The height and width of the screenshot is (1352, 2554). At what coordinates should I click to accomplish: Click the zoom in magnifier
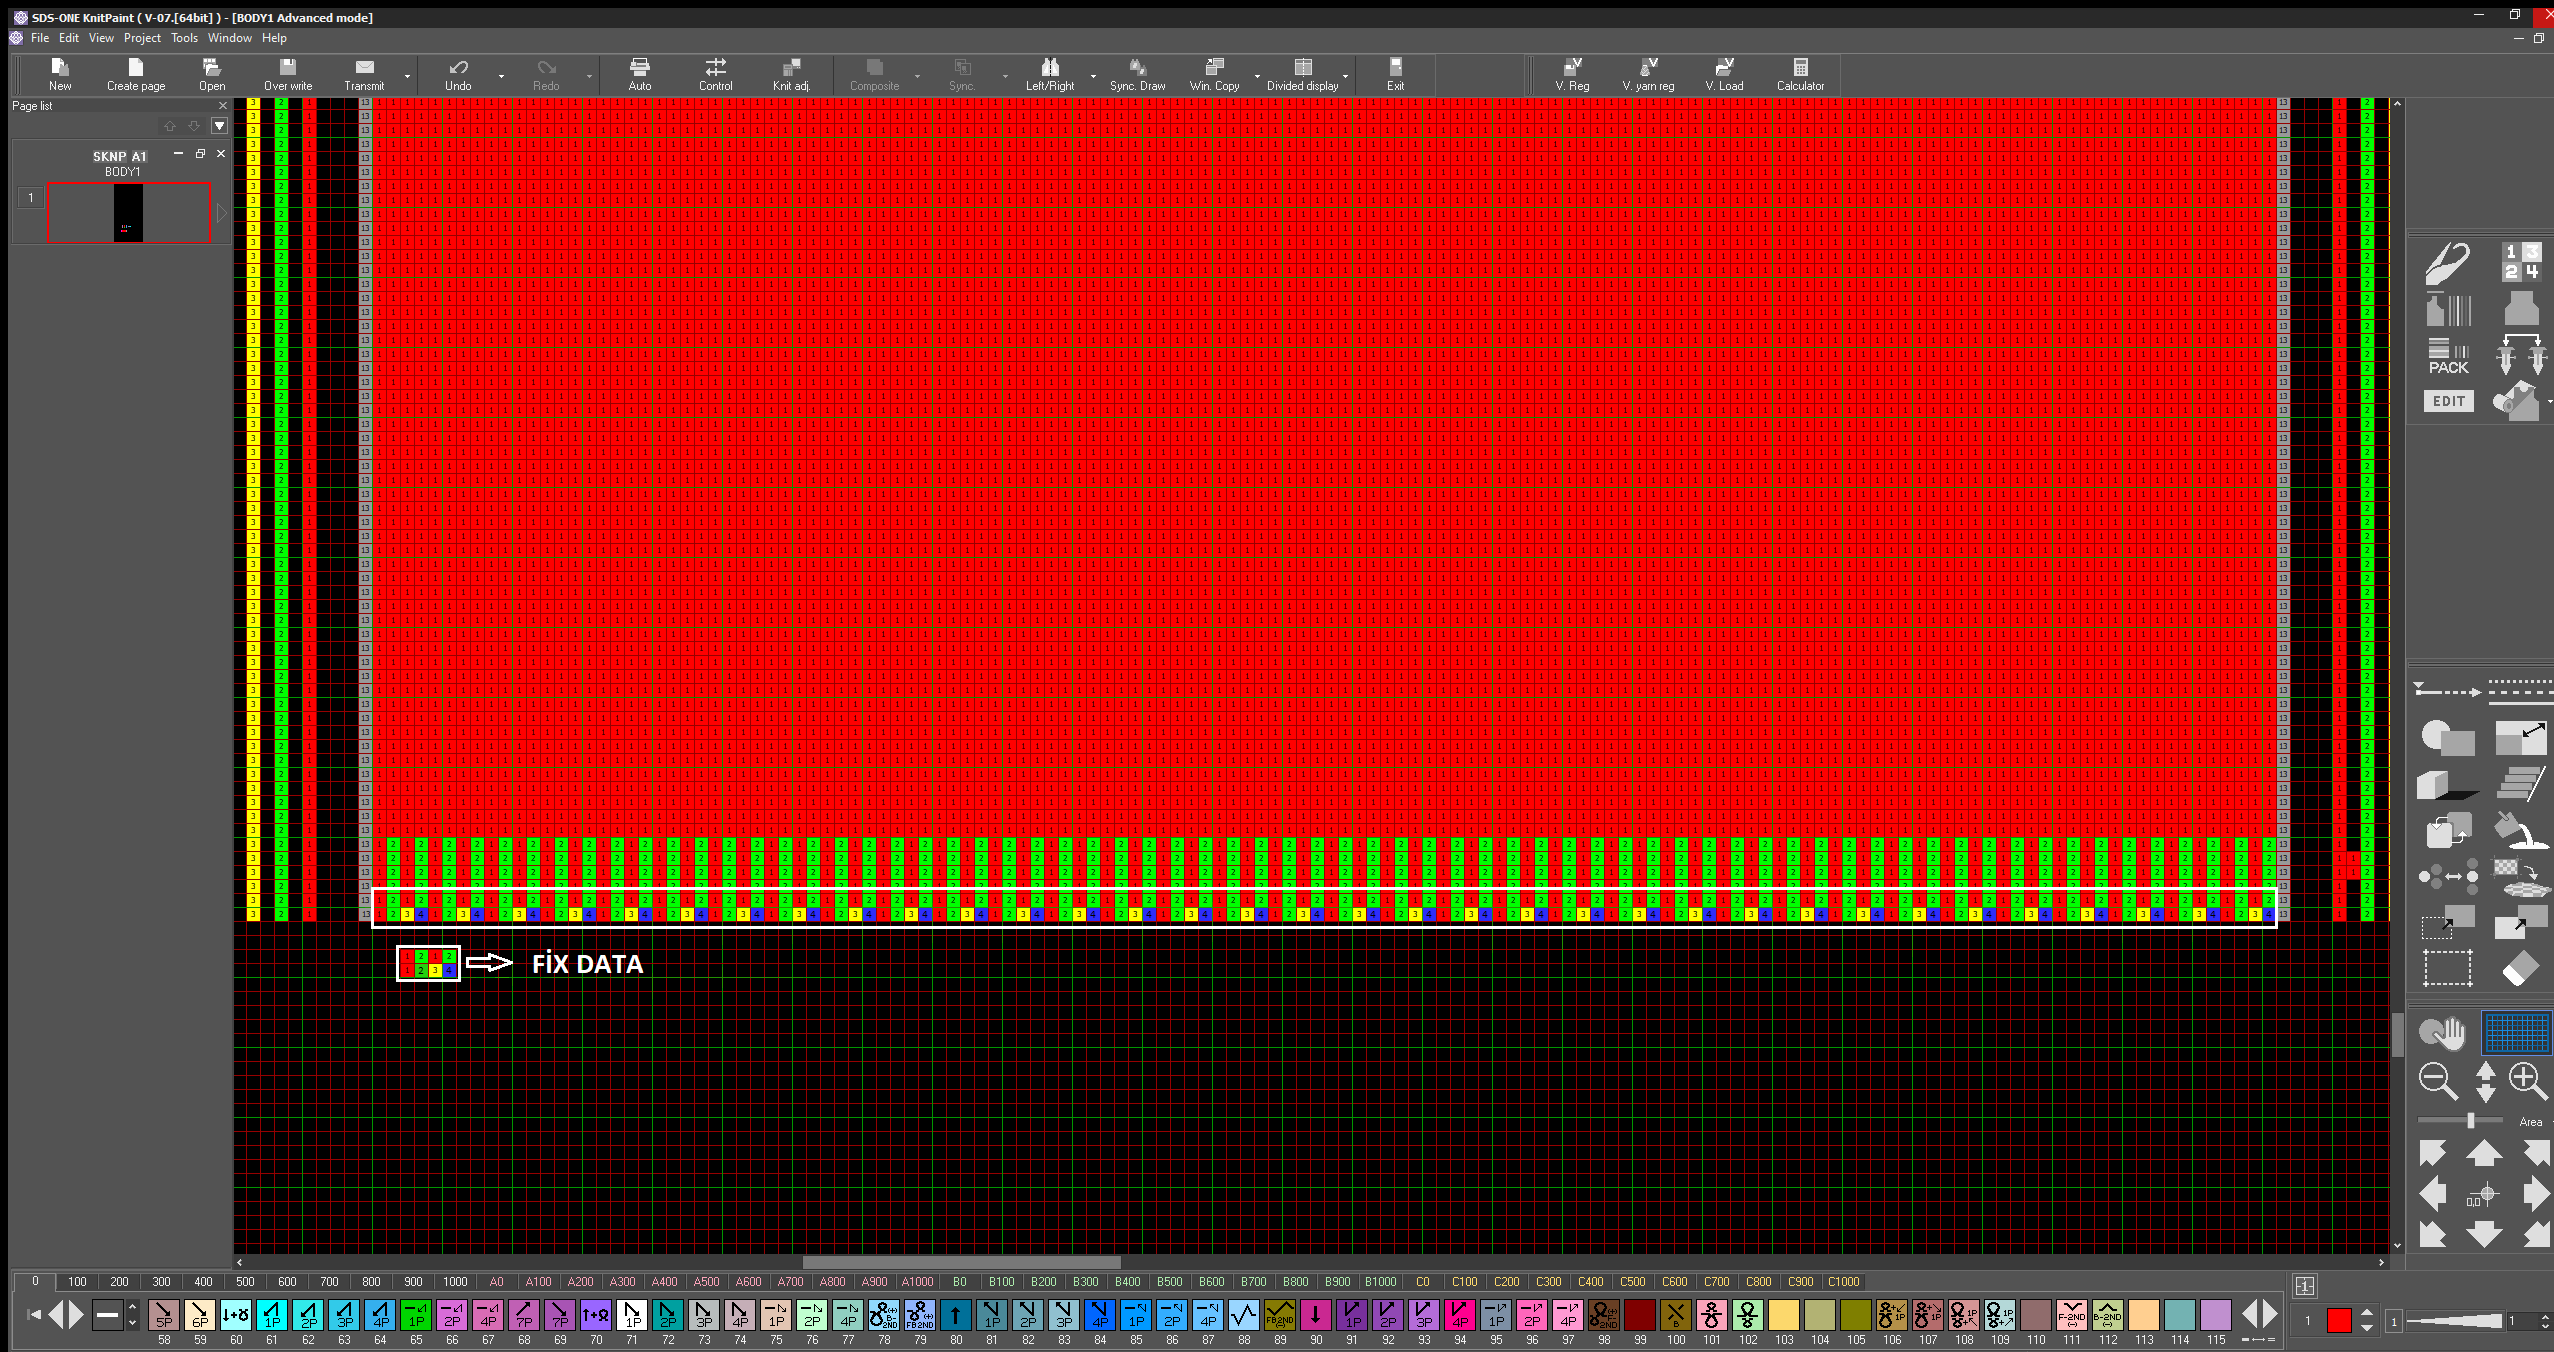click(2527, 1081)
